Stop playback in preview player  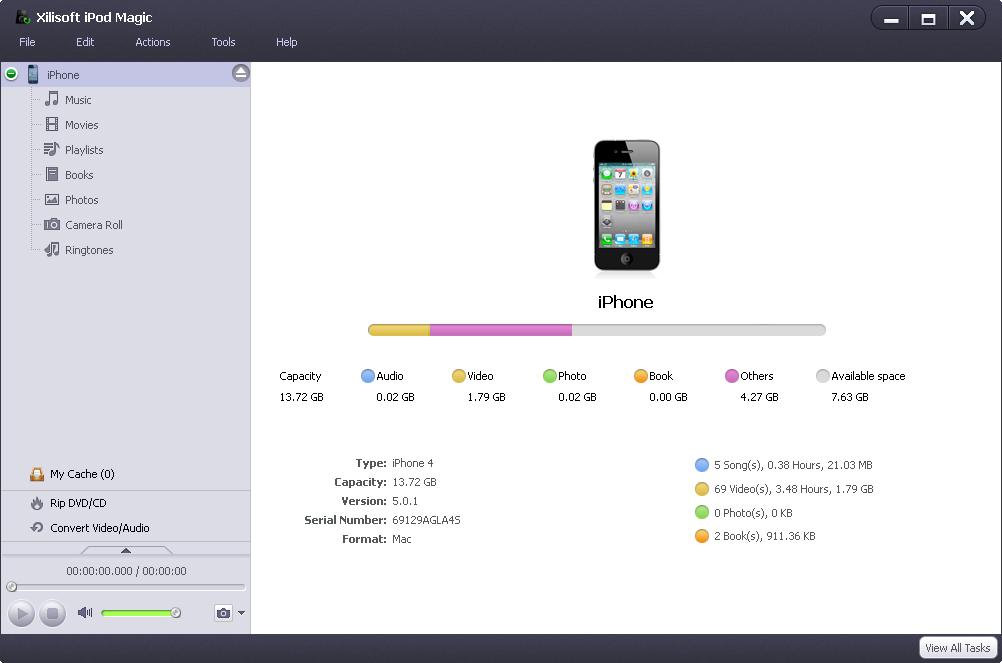tap(52, 614)
